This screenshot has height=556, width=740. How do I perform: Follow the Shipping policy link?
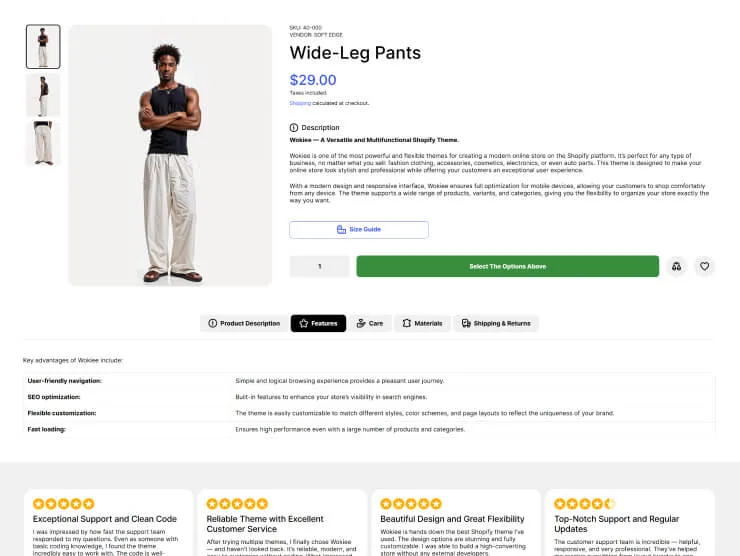click(300, 103)
